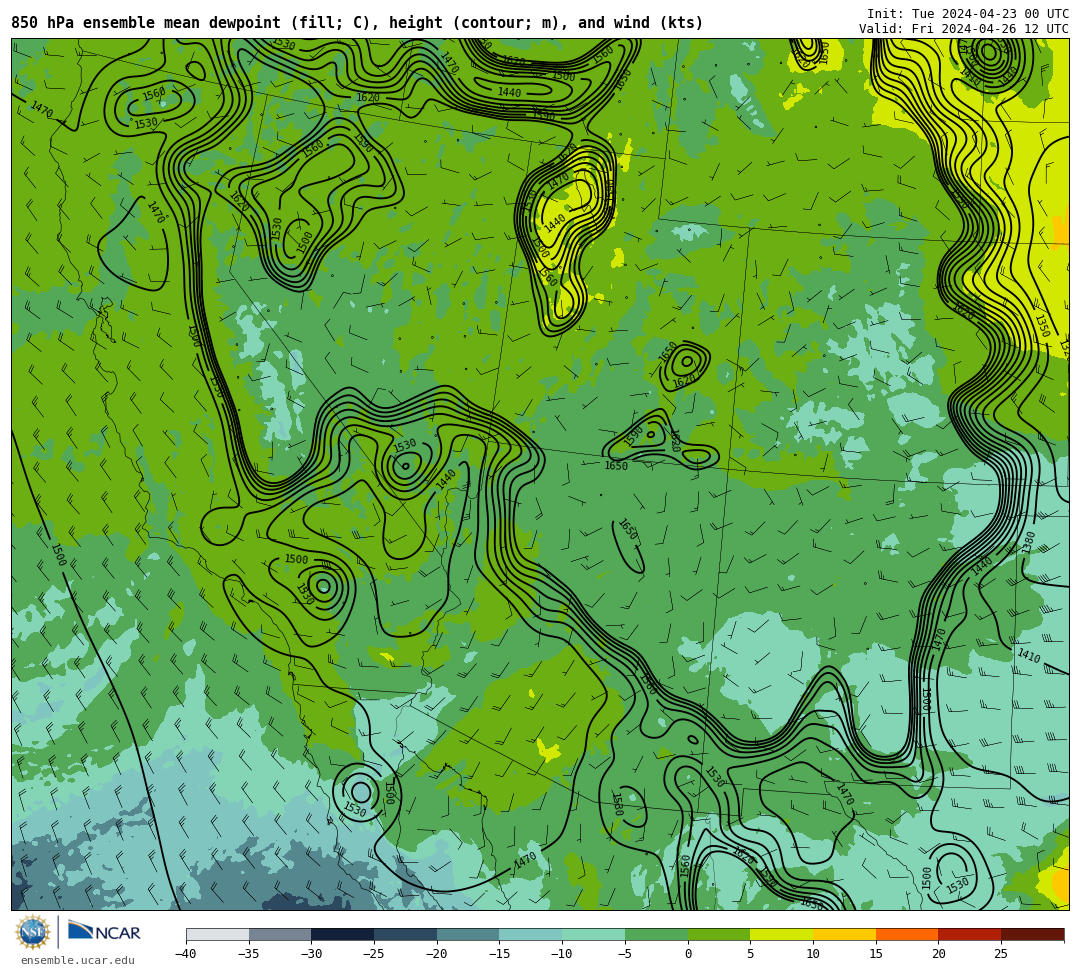Click the NSF logo emblem

tap(33, 932)
